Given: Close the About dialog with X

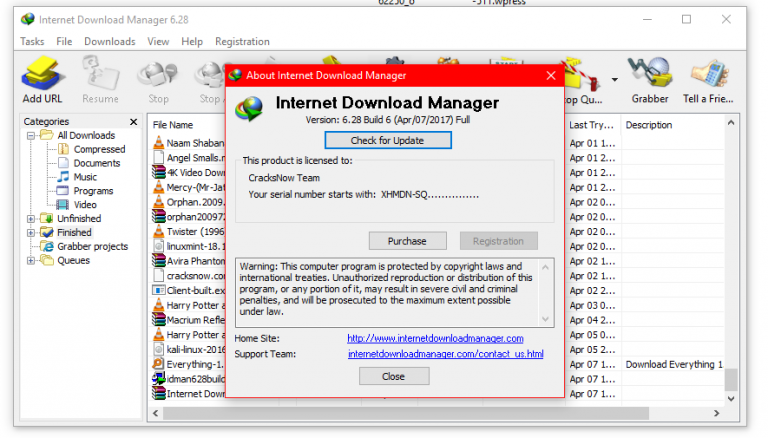Looking at the screenshot, I should pyautogui.click(x=551, y=75).
